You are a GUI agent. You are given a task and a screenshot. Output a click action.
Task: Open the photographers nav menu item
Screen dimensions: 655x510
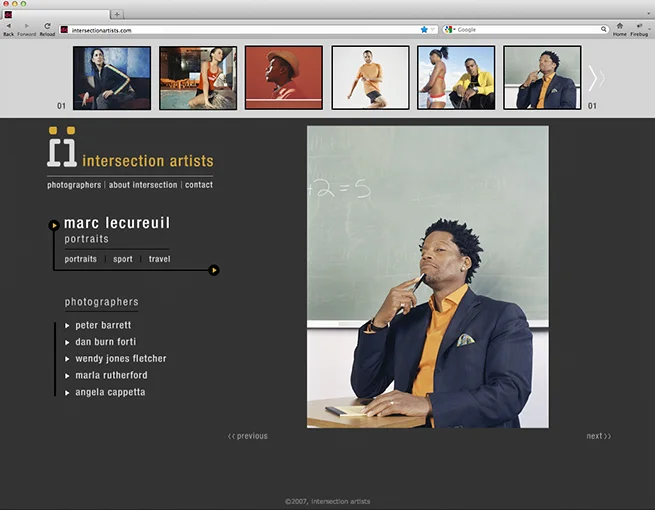coord(74,185)
